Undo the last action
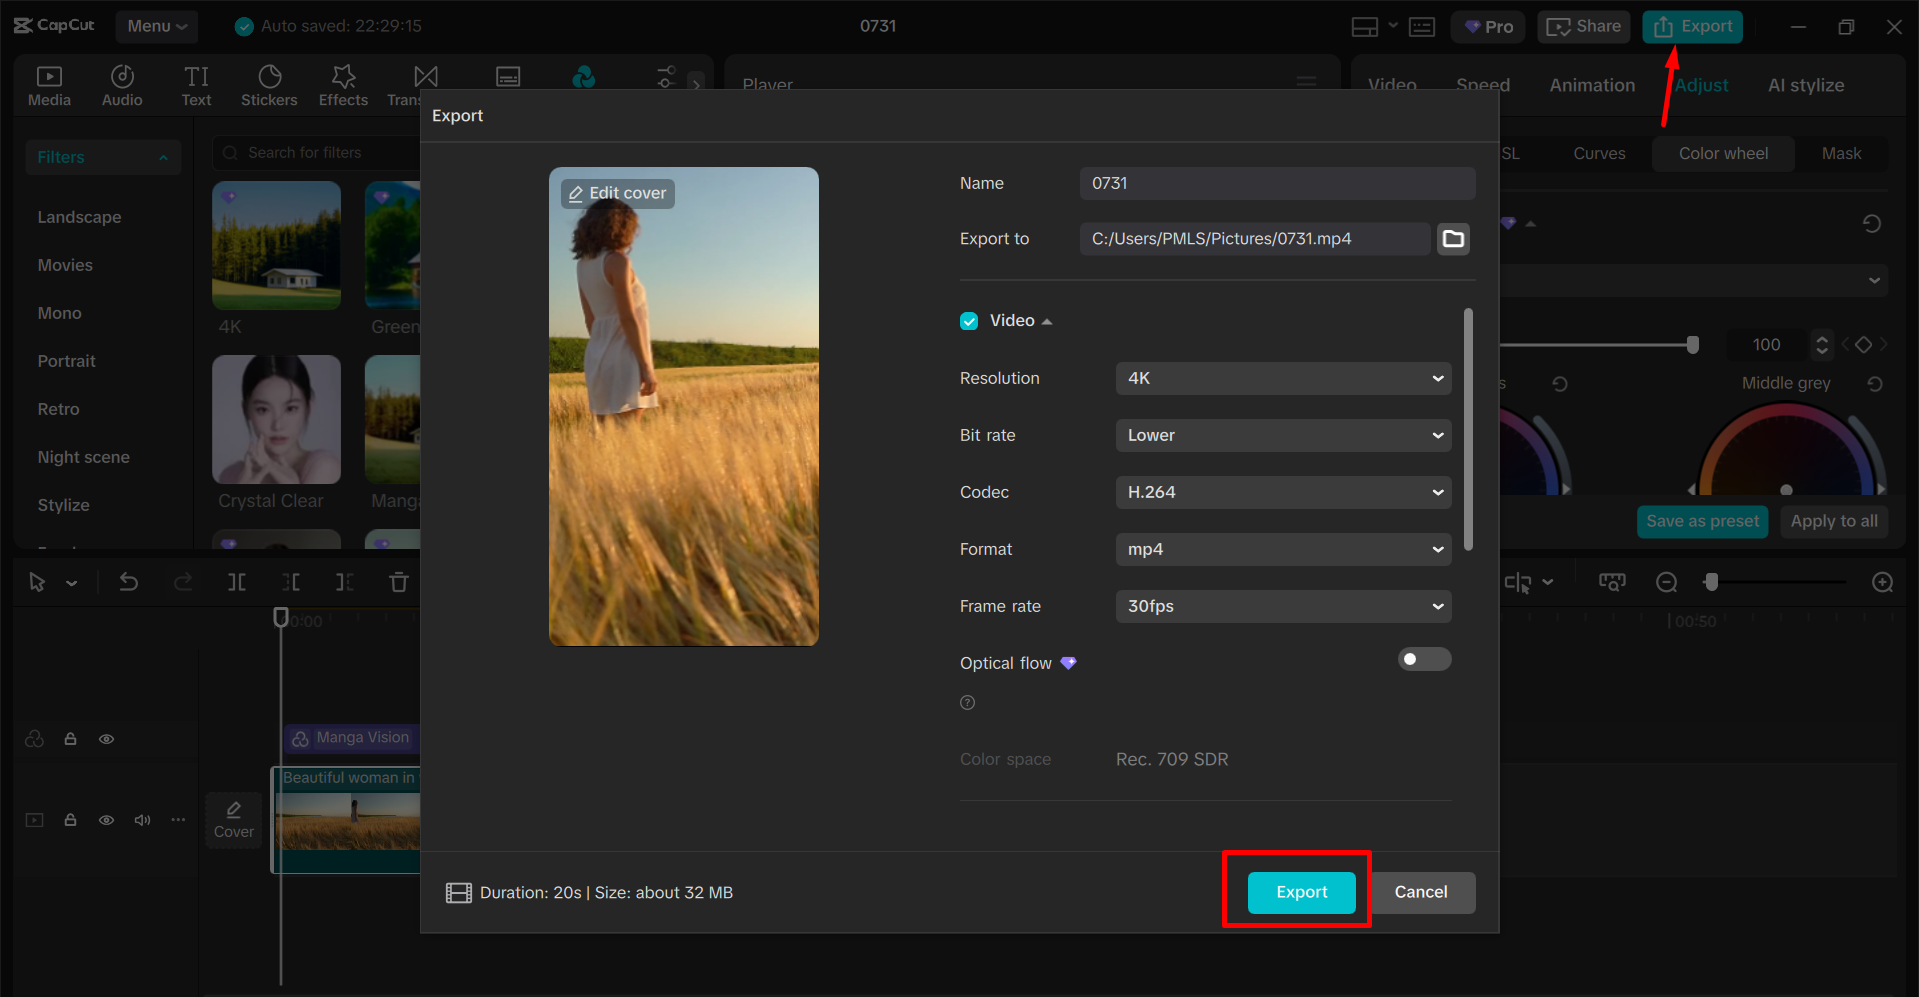1919x997 pixels. 129,581
